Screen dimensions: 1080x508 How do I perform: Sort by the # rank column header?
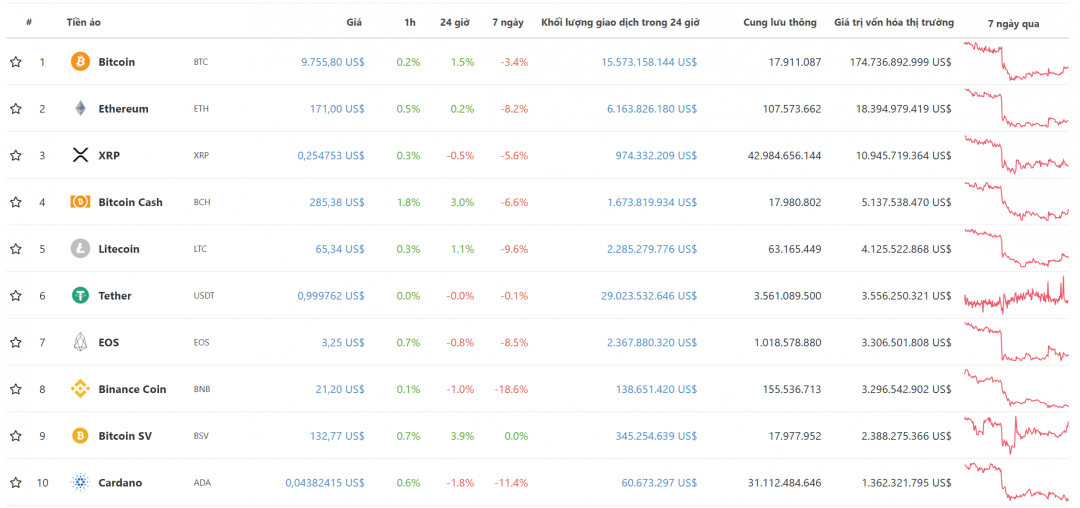pos(29,22)
